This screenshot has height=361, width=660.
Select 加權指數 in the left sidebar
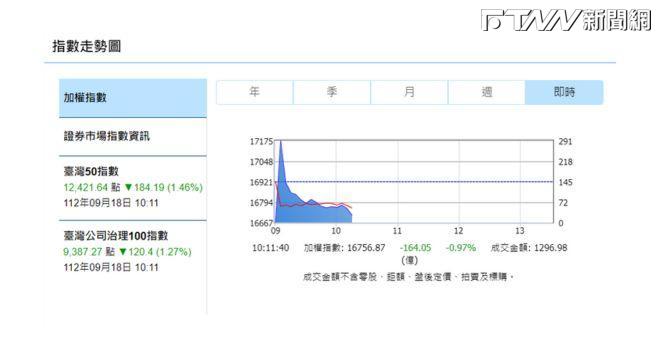133,98
